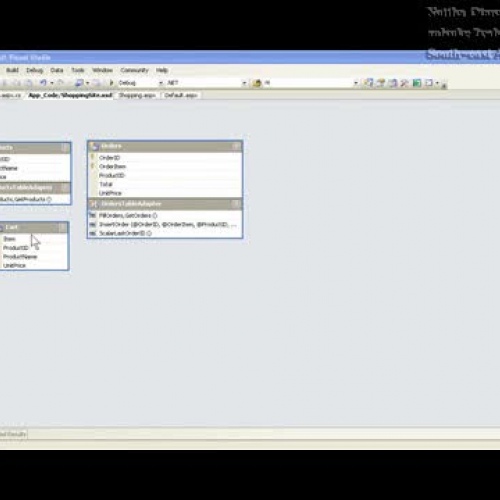Select the UnitPrice column in Orders table
Image resolution: width=500 pixels, height=500 pixels.
click(165, 193)
